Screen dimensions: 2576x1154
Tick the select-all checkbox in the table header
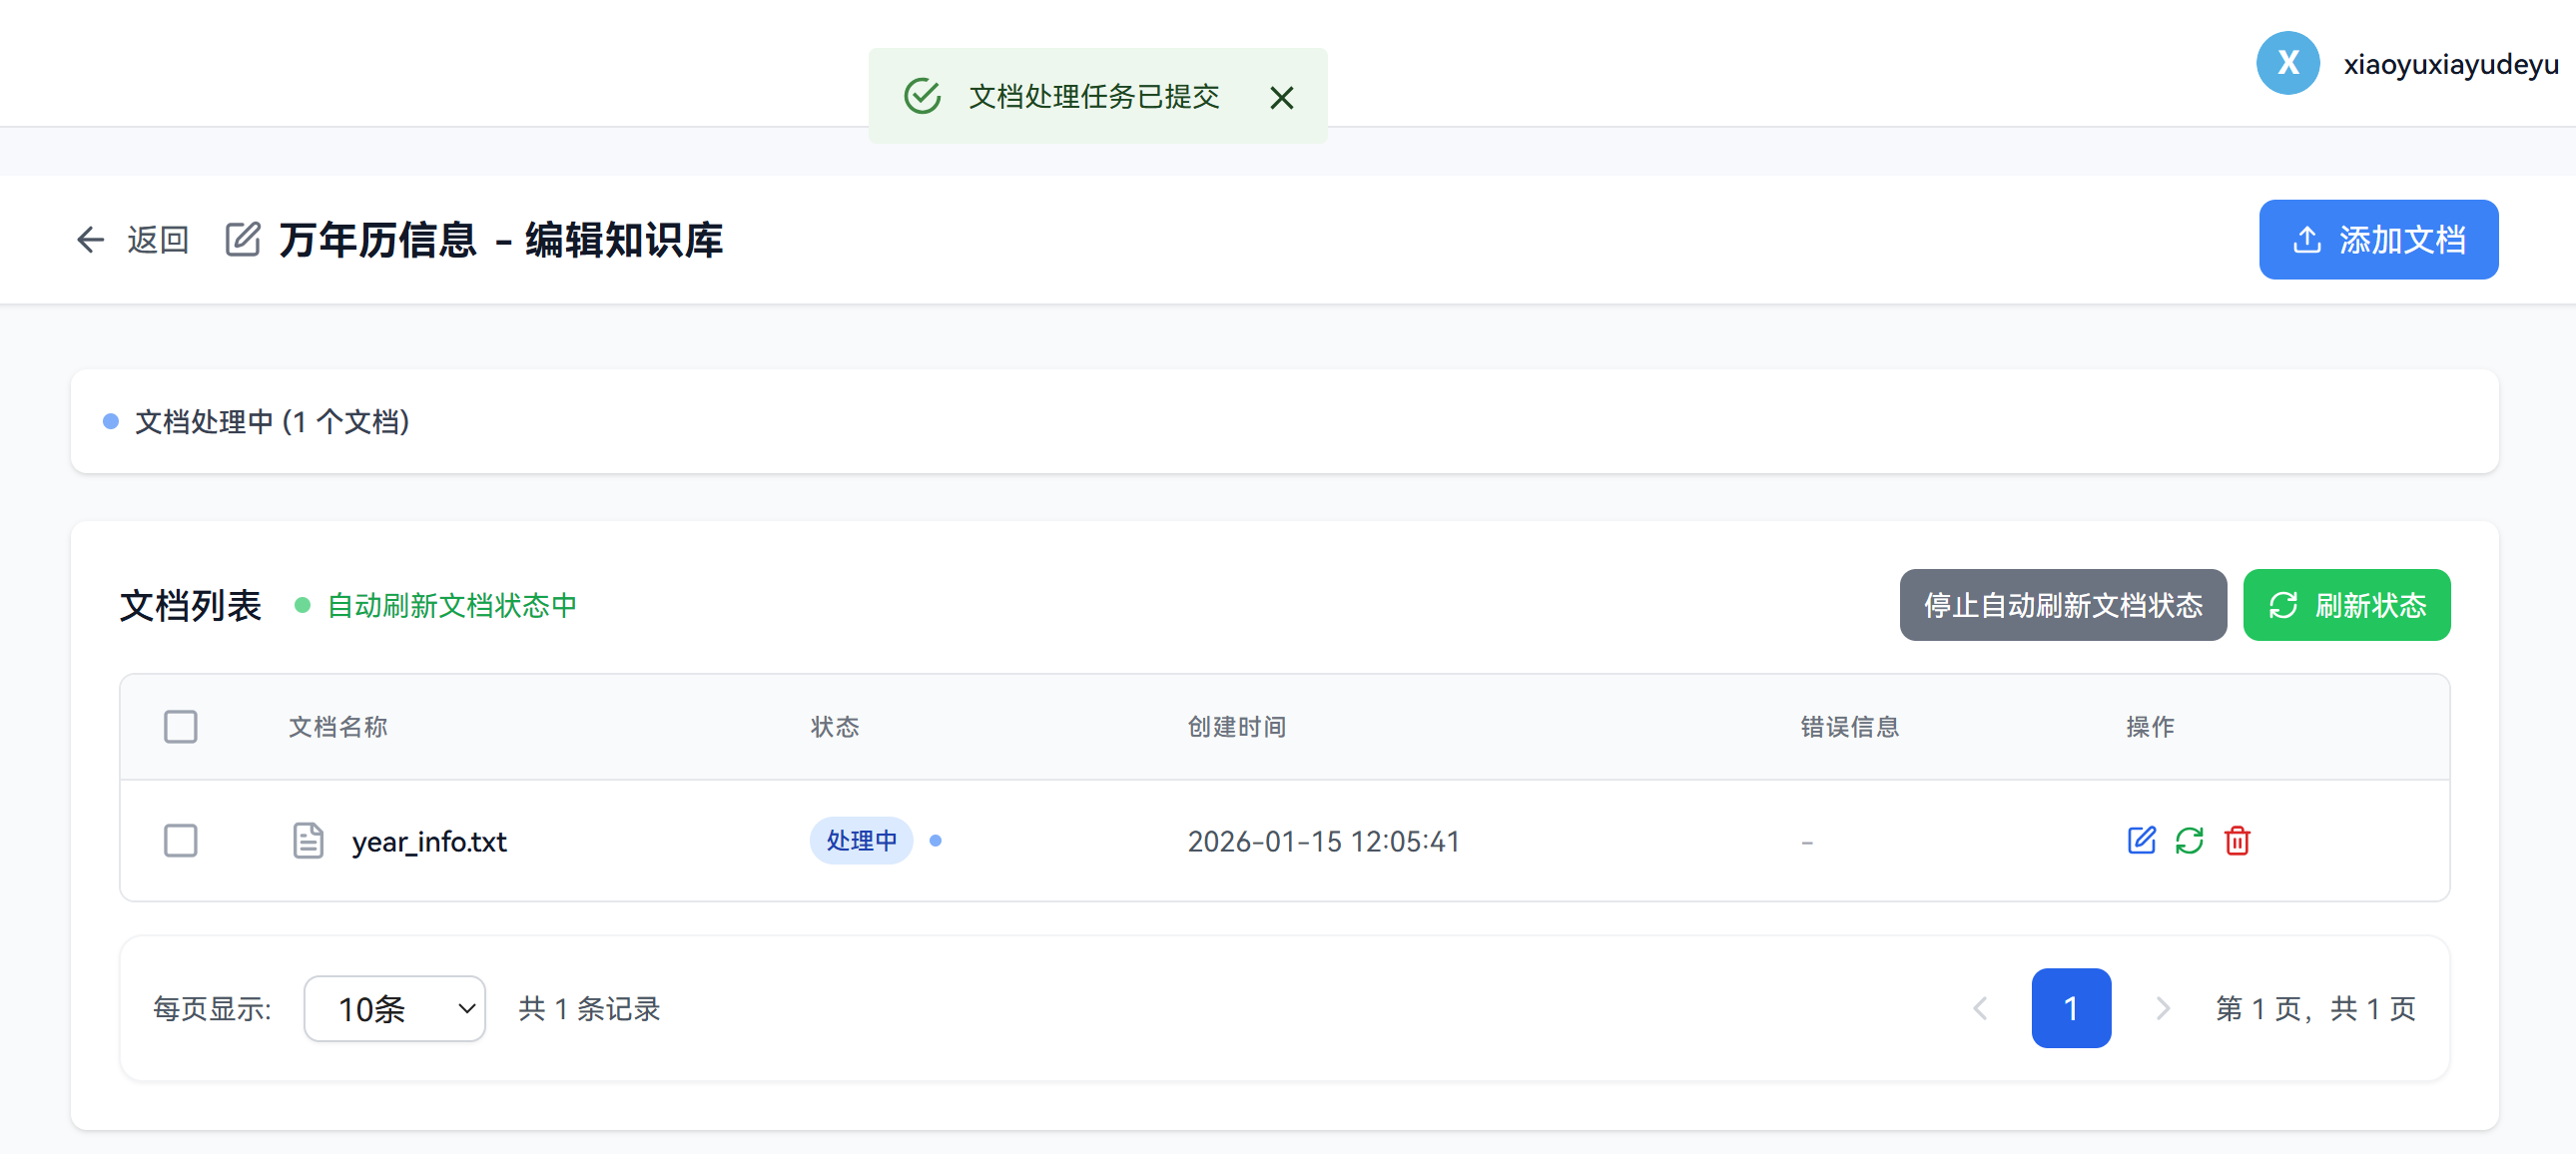(x=181, y=726)
